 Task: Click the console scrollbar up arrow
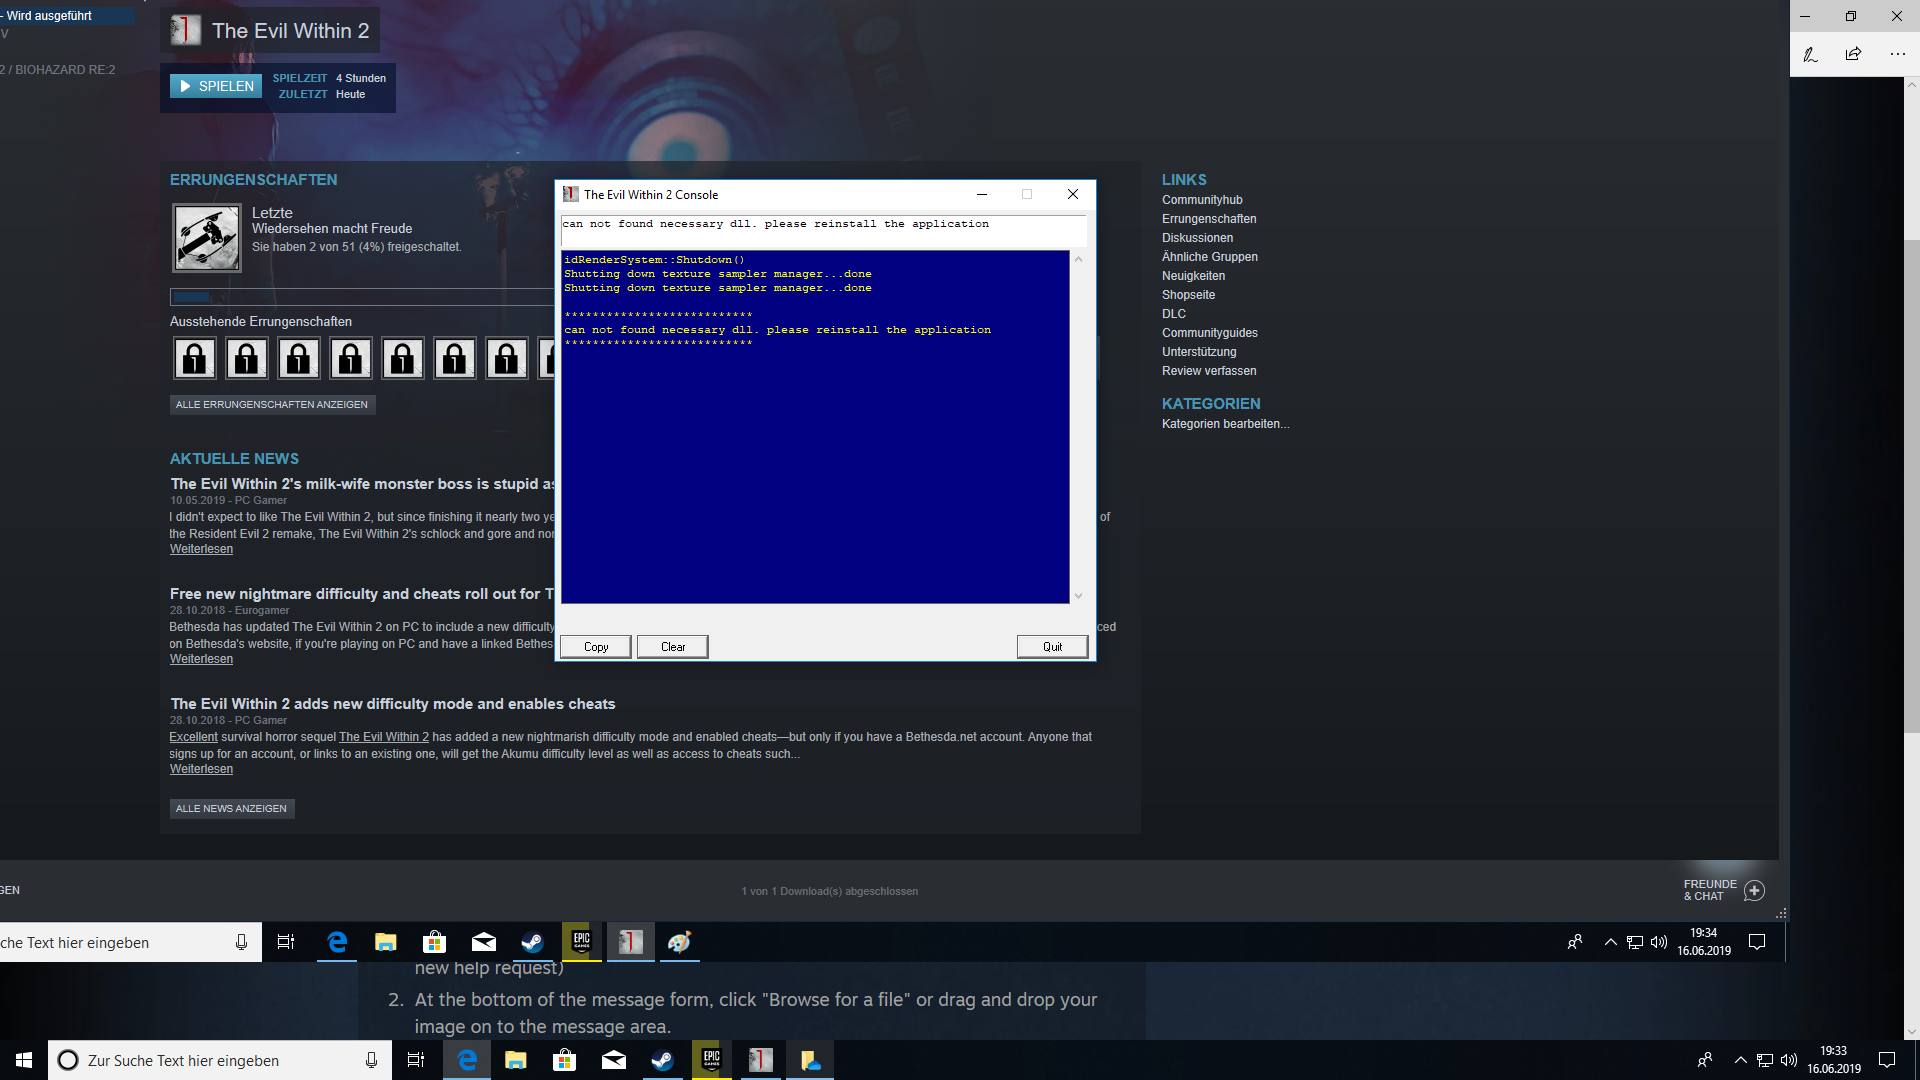click(1078, 259)
